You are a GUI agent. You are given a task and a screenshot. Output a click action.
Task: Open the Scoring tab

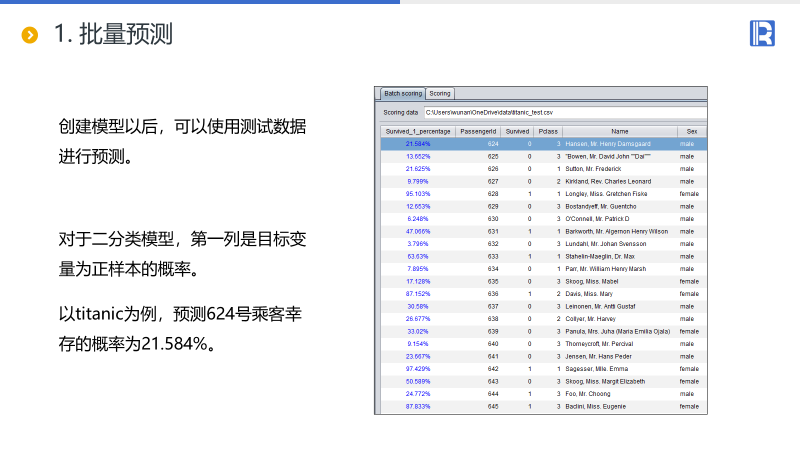click(x=442, y=93)
